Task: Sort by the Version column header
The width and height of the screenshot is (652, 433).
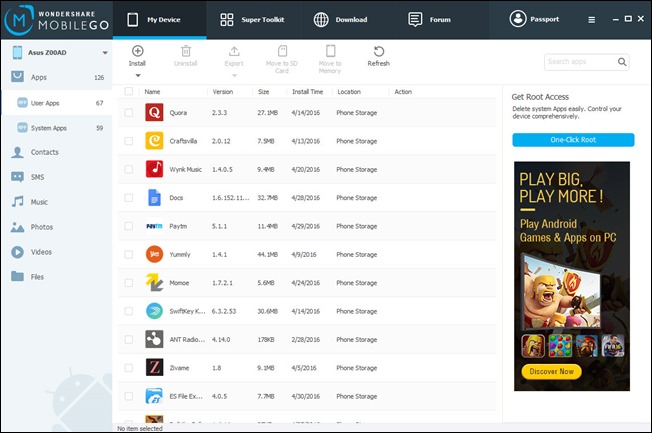Action: click(223, 92)
